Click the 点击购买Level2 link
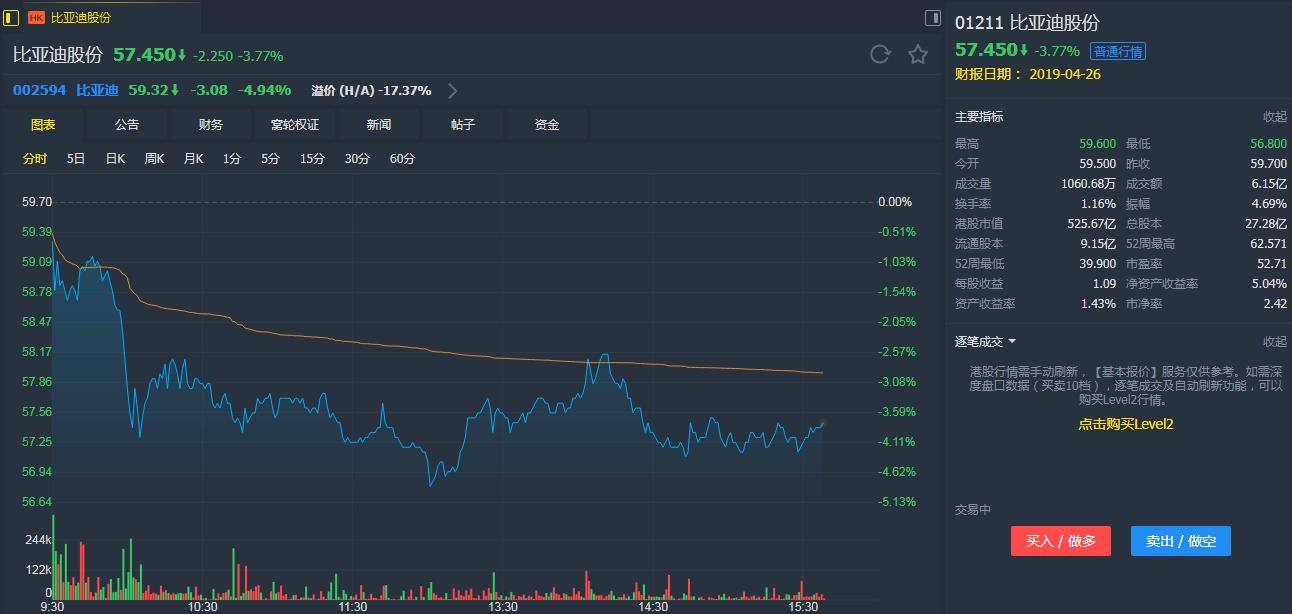The image size is (1292, 614). point(1125,424)
